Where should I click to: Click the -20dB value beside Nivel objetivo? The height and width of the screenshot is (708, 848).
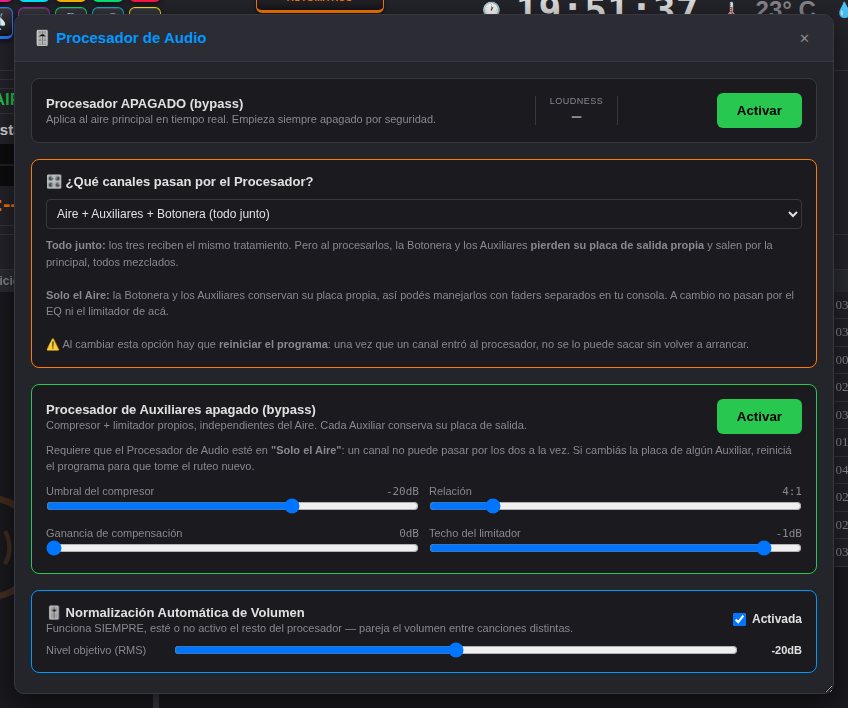click(x=786, y=650)
